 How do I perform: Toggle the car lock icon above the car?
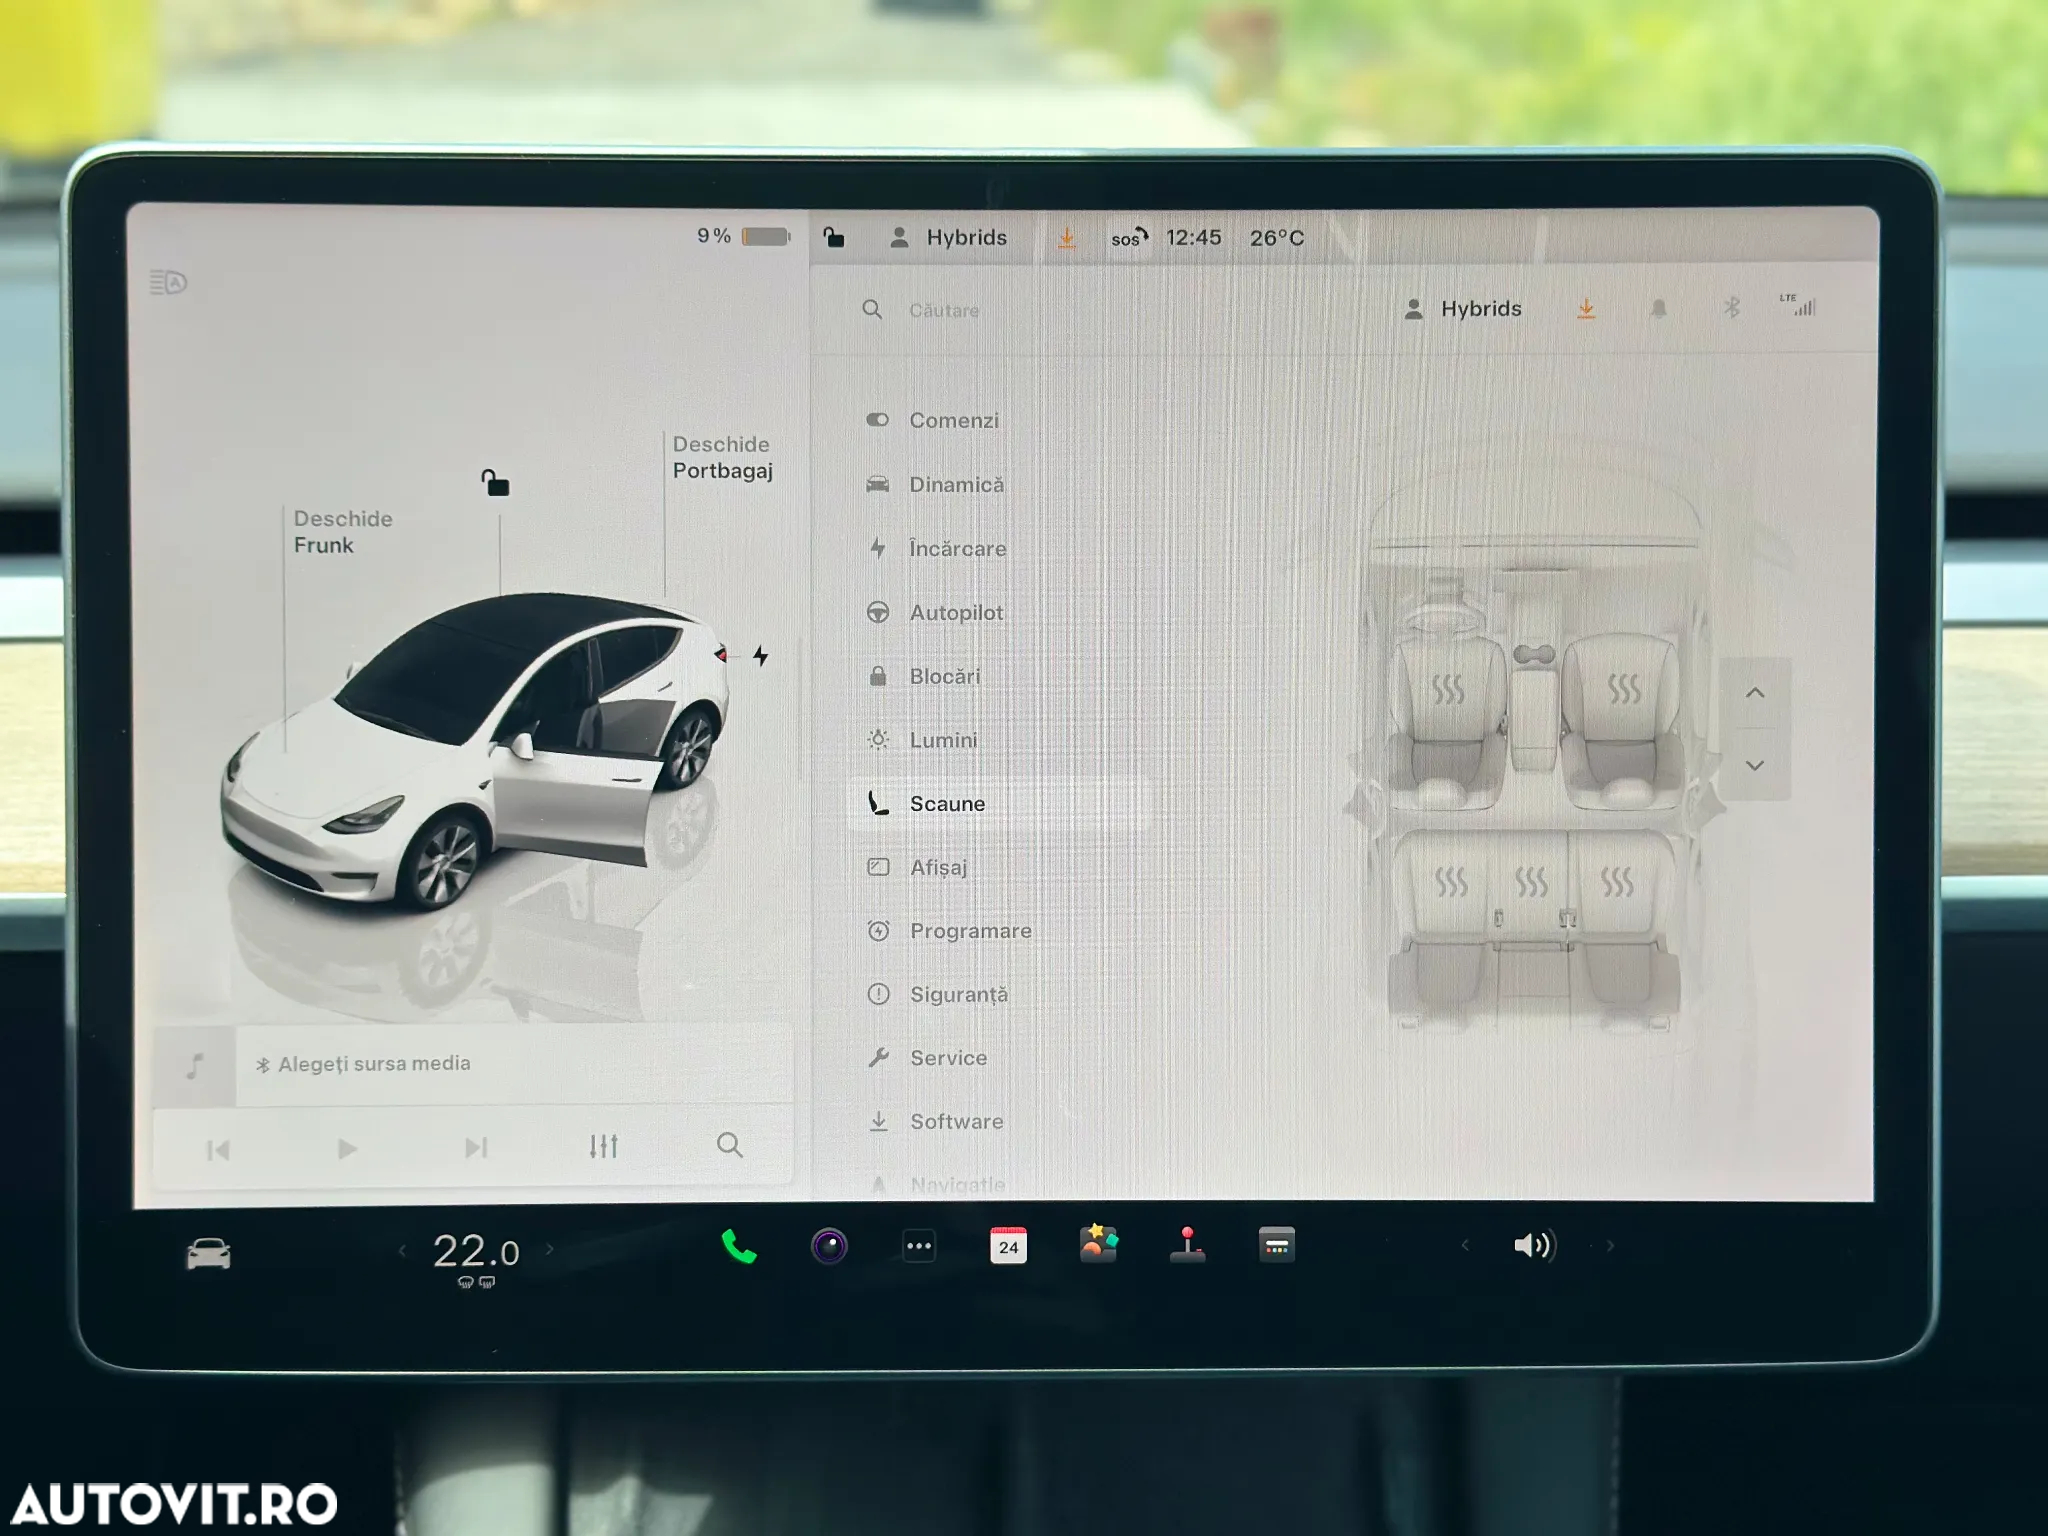[x=495, y=483]
